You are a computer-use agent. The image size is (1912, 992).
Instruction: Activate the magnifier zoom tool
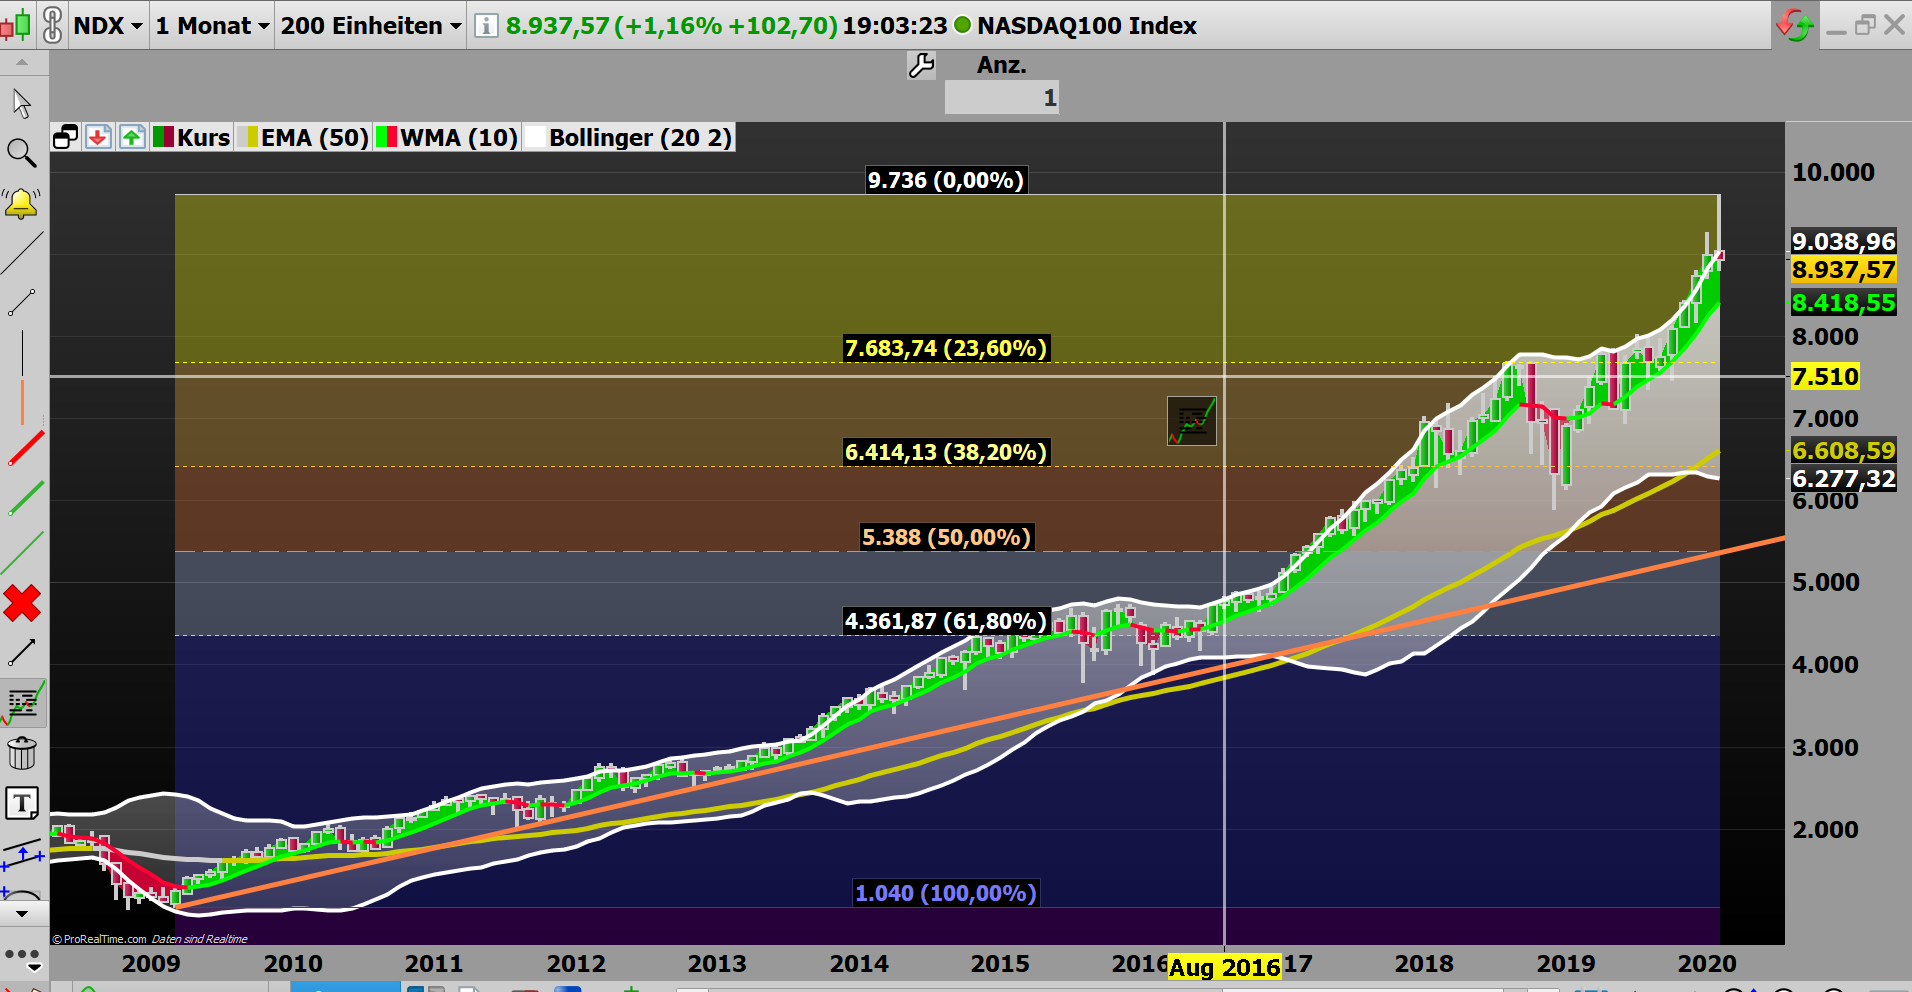(22, 153)
